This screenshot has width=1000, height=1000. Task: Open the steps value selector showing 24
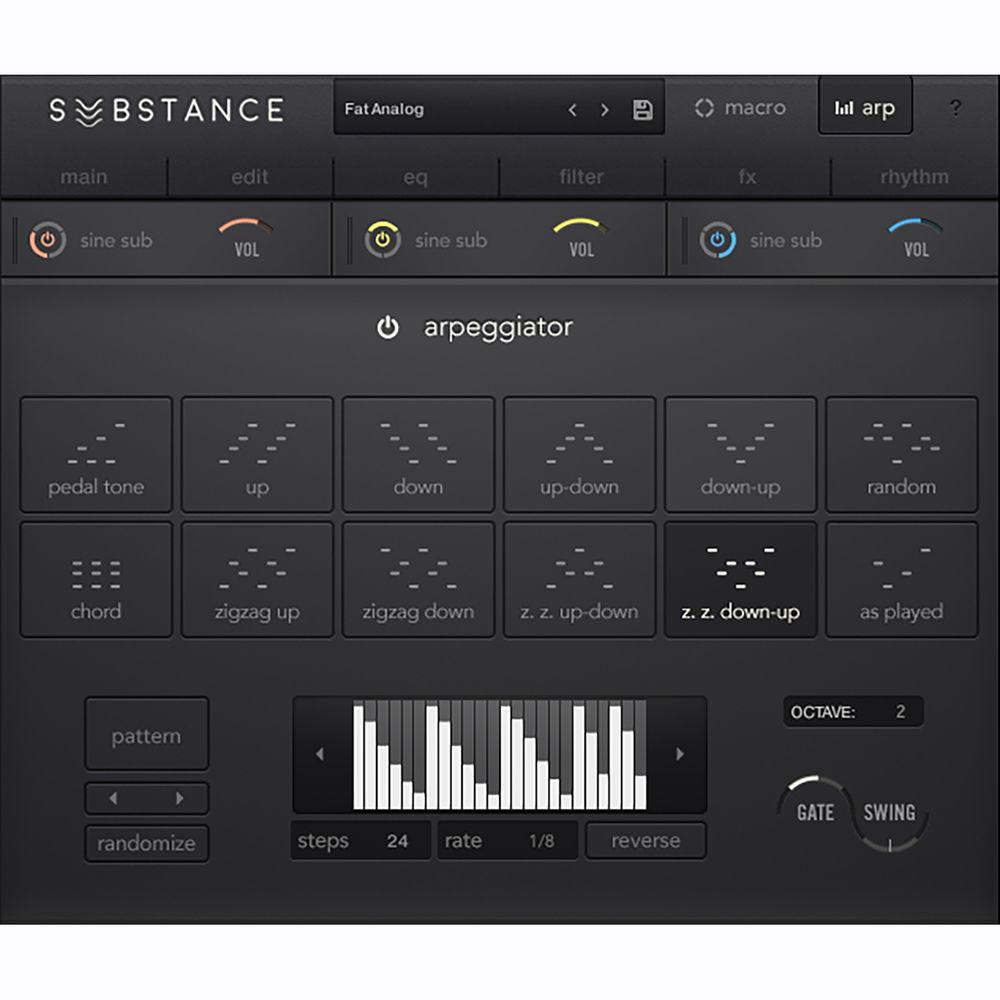[x=360, y=840]
